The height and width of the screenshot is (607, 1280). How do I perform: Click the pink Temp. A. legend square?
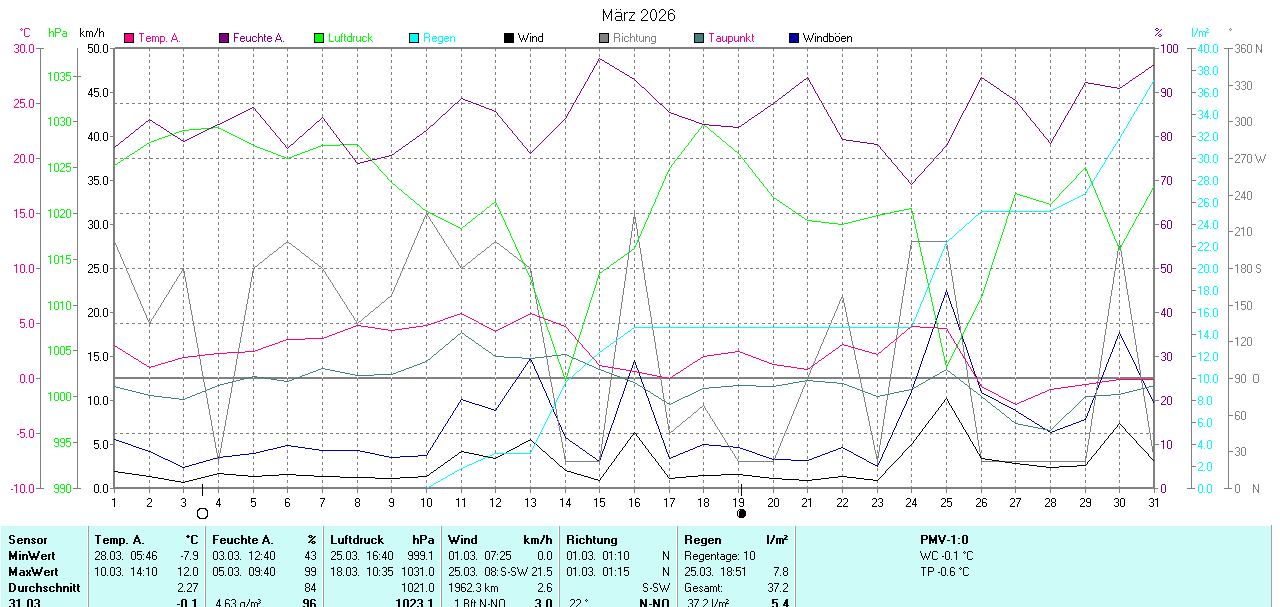[129, 38]
